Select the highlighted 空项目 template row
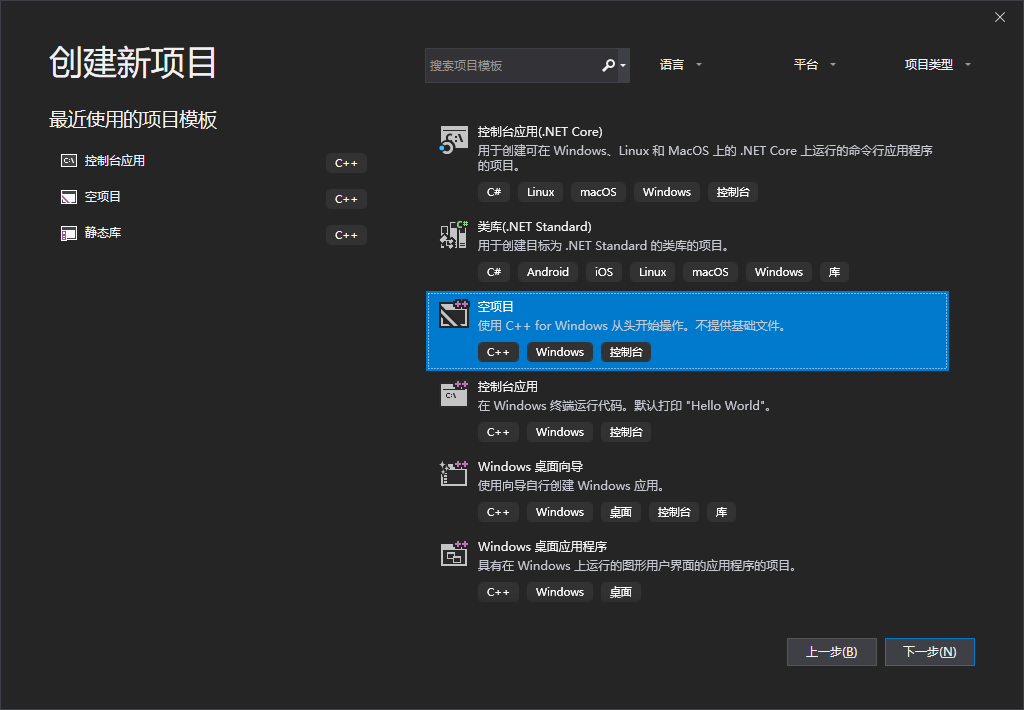Screen dimensions: 1024x710 click(x=687, y=330)
